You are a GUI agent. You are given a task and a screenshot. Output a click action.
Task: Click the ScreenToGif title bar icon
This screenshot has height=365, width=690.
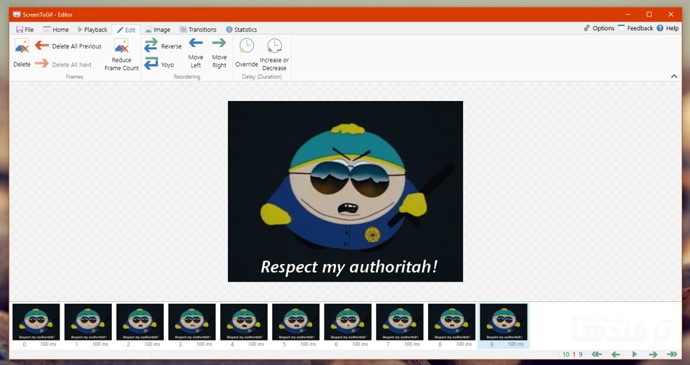pos(17,15)
